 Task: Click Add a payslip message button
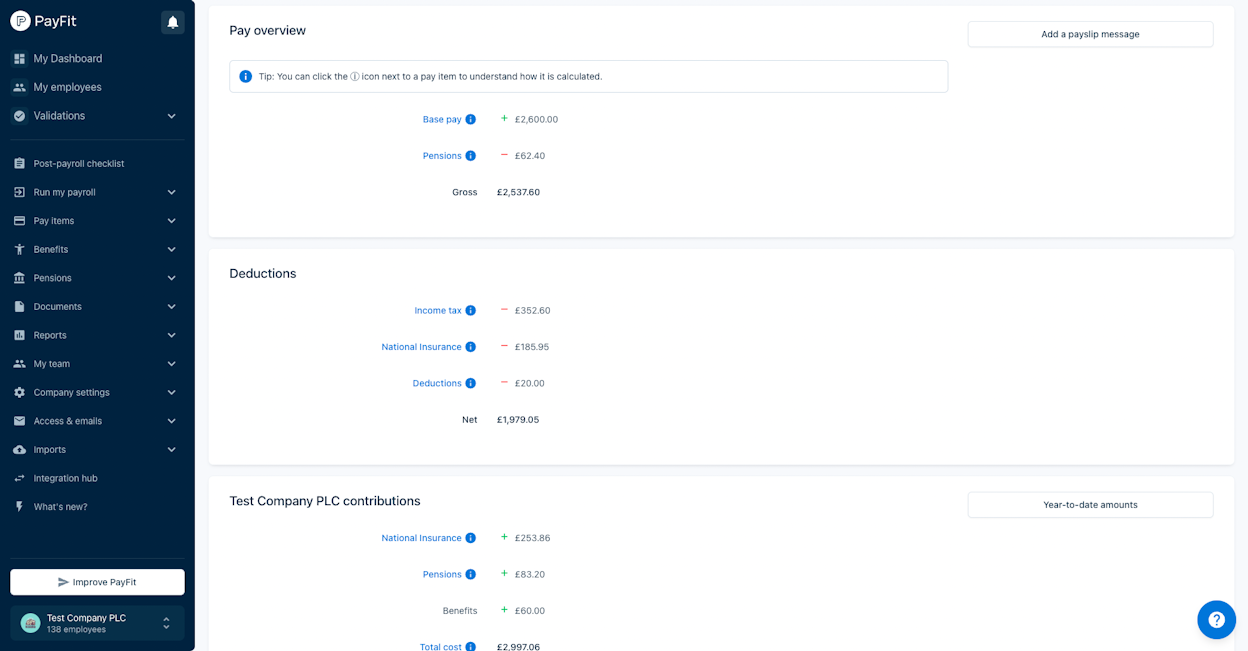pos(1090,34)
